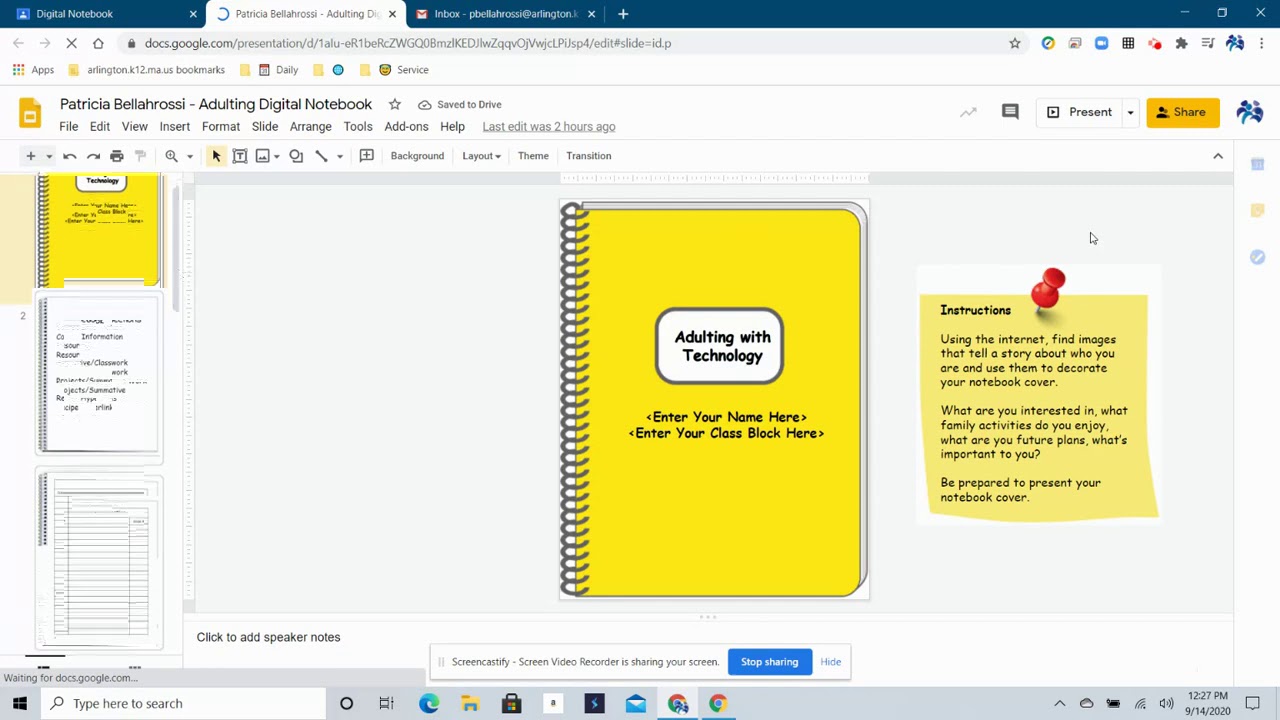Click Windows taskbar search box
The height and width of the screenshot is (720, 1280).
tap(183, 703)
